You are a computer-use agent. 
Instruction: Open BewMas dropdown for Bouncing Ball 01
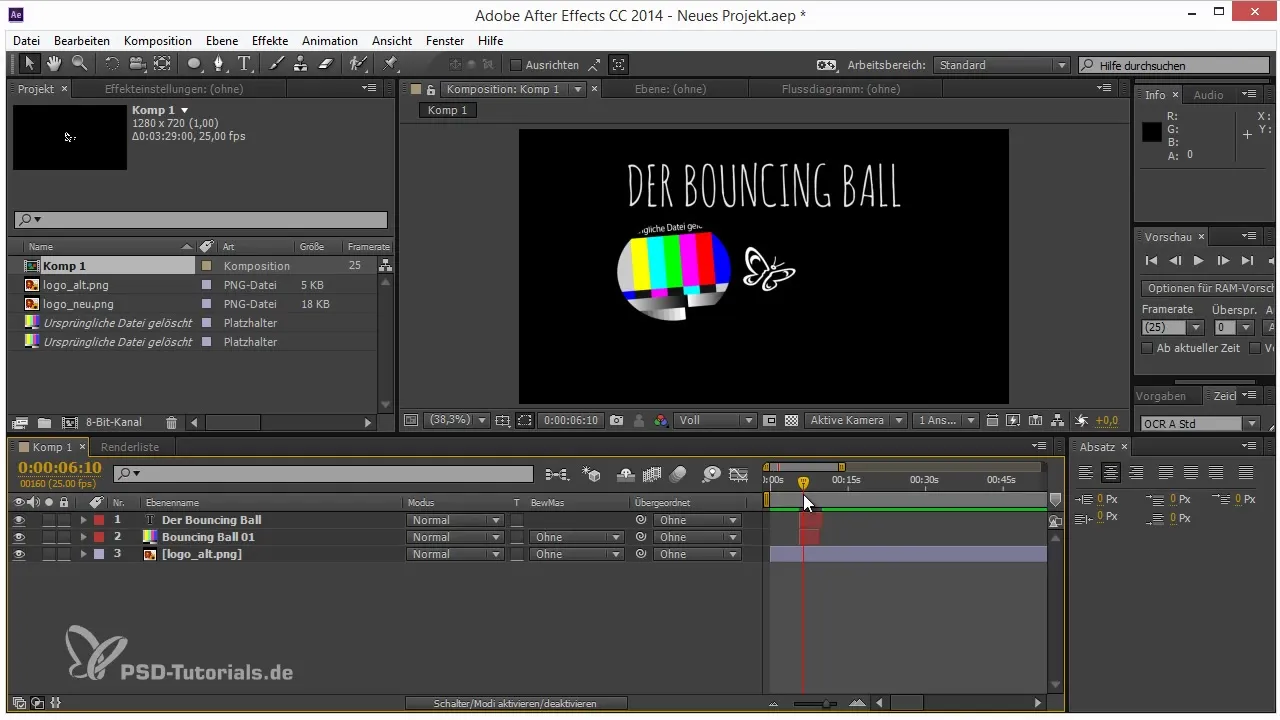click(576, 537)
